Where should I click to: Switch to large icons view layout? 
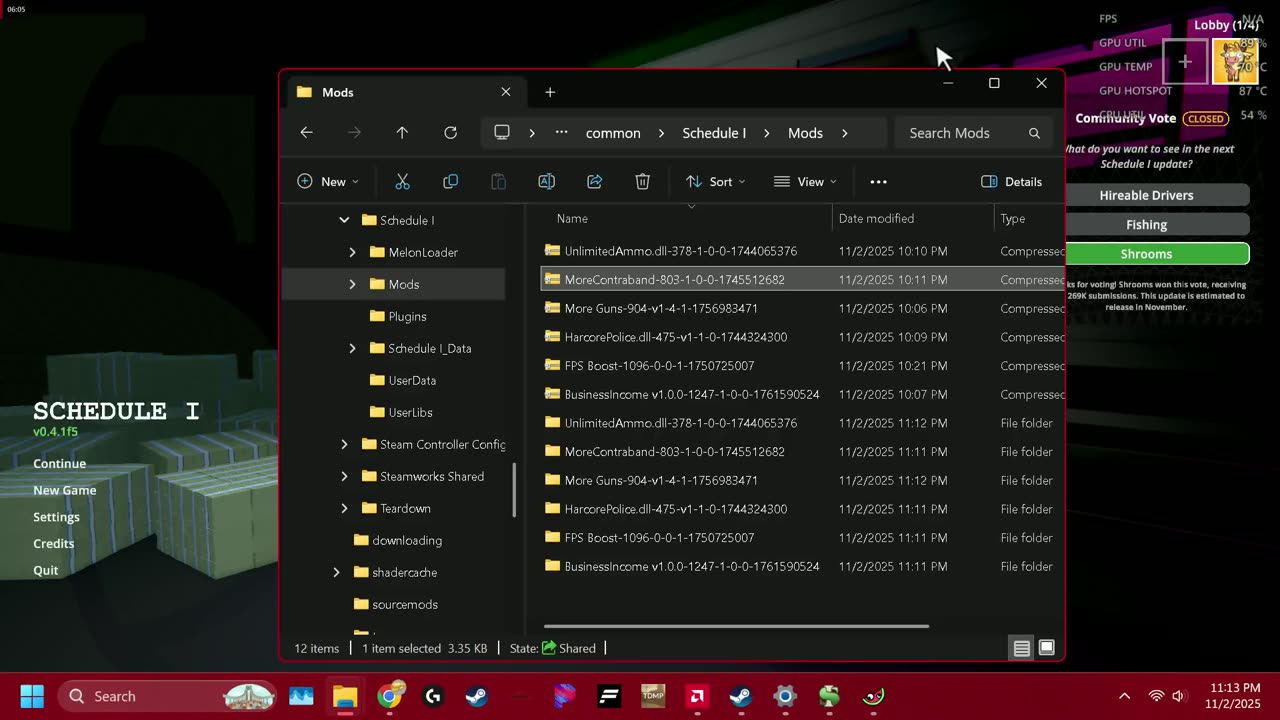pos(1046,648)
